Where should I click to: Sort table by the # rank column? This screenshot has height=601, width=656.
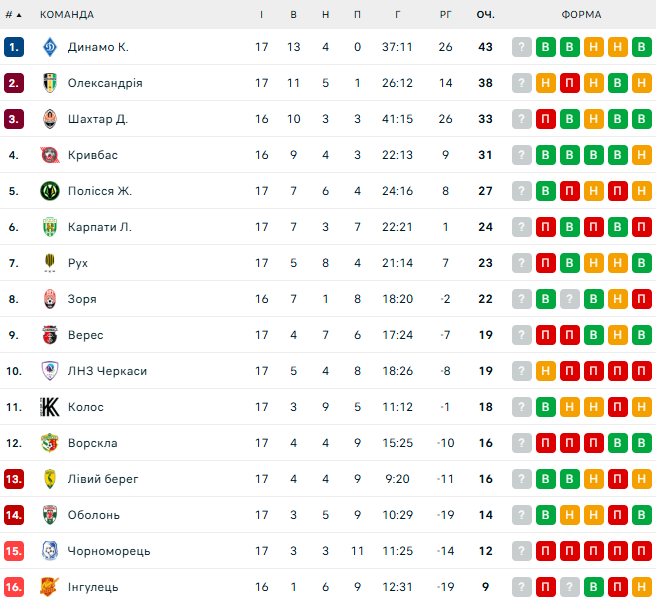(13, 15)
